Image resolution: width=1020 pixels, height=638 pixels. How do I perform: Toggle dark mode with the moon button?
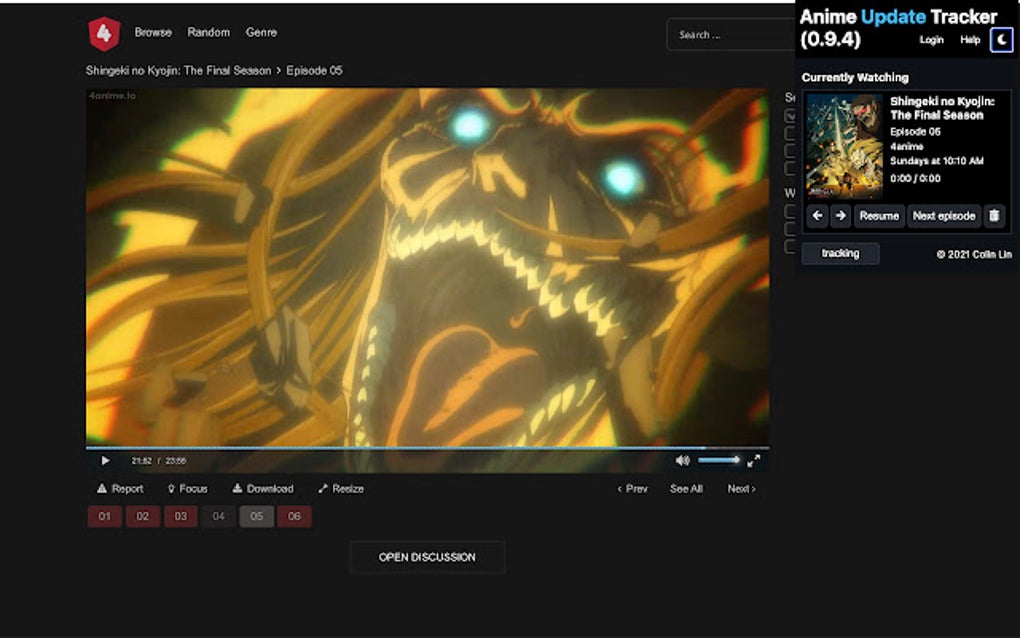pyautogui.click(x=1001, y=40)
